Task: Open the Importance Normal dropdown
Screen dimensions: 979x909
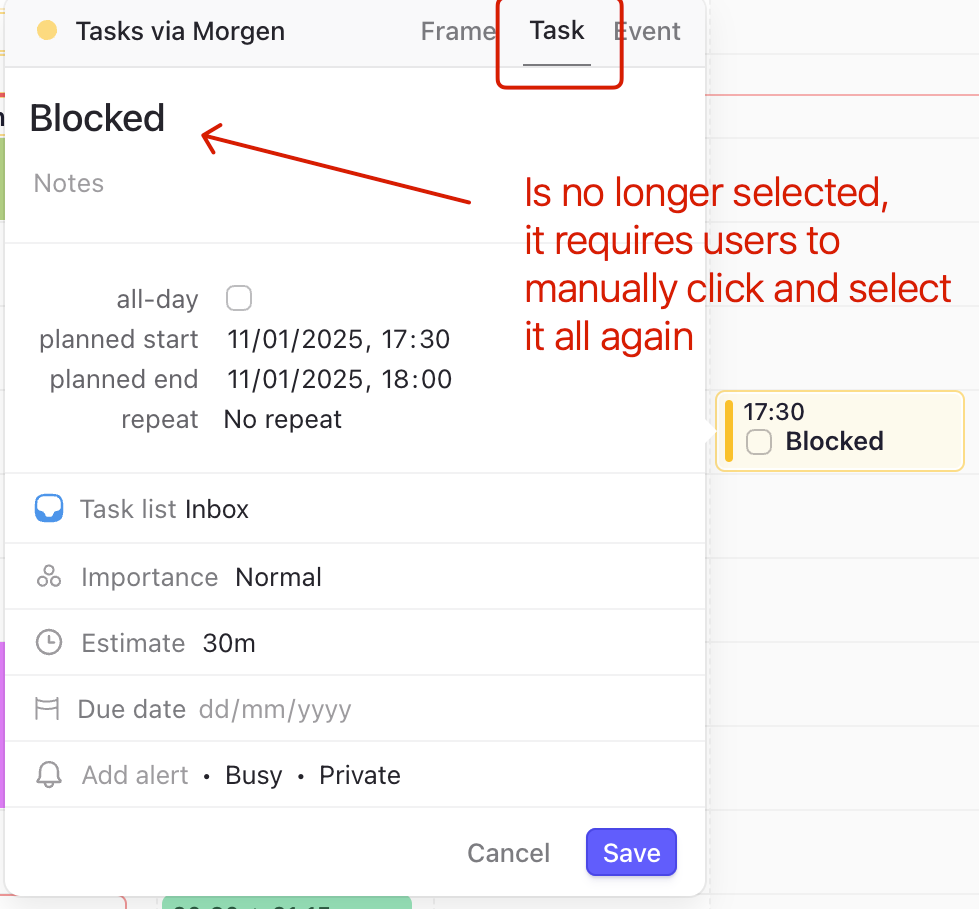Action: click(x=278, y=577)
